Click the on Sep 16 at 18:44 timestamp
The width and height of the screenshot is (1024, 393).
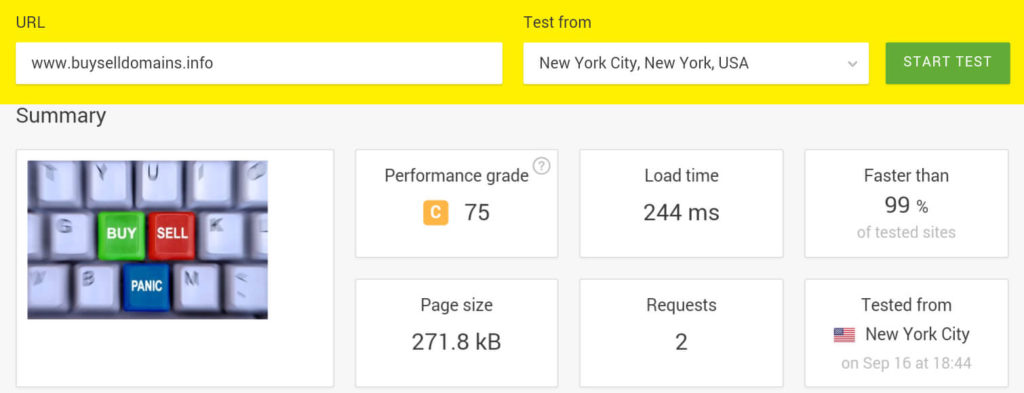(x=906, y=363)
